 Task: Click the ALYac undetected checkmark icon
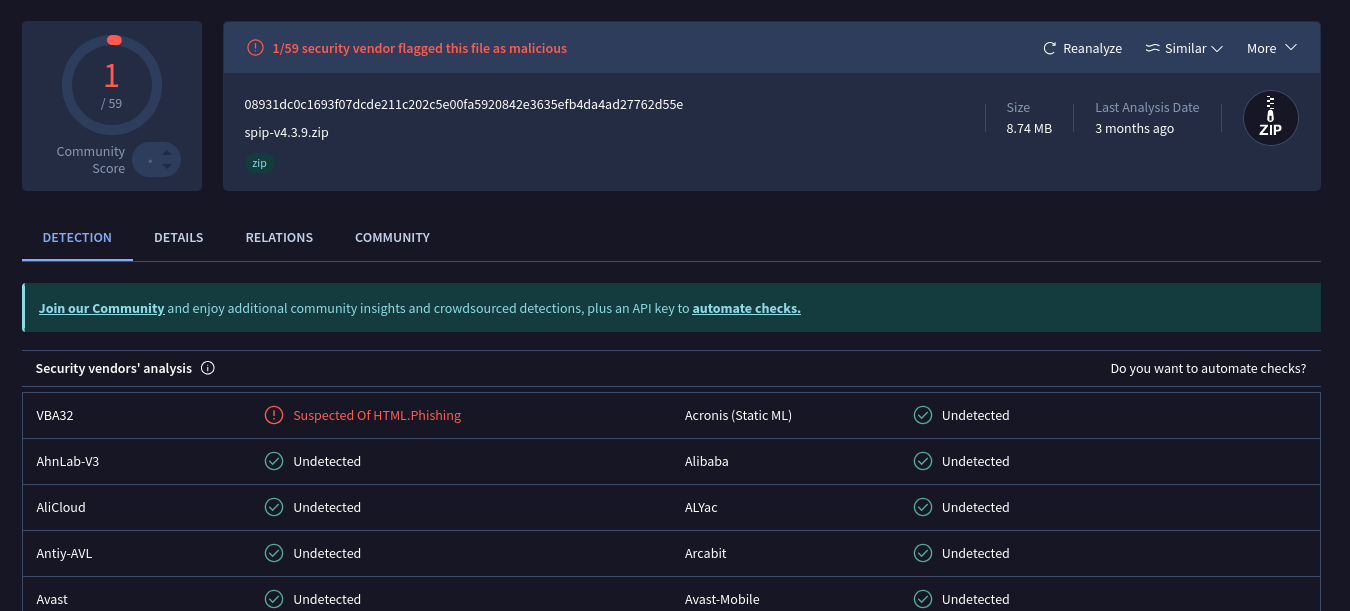point(923,507)
